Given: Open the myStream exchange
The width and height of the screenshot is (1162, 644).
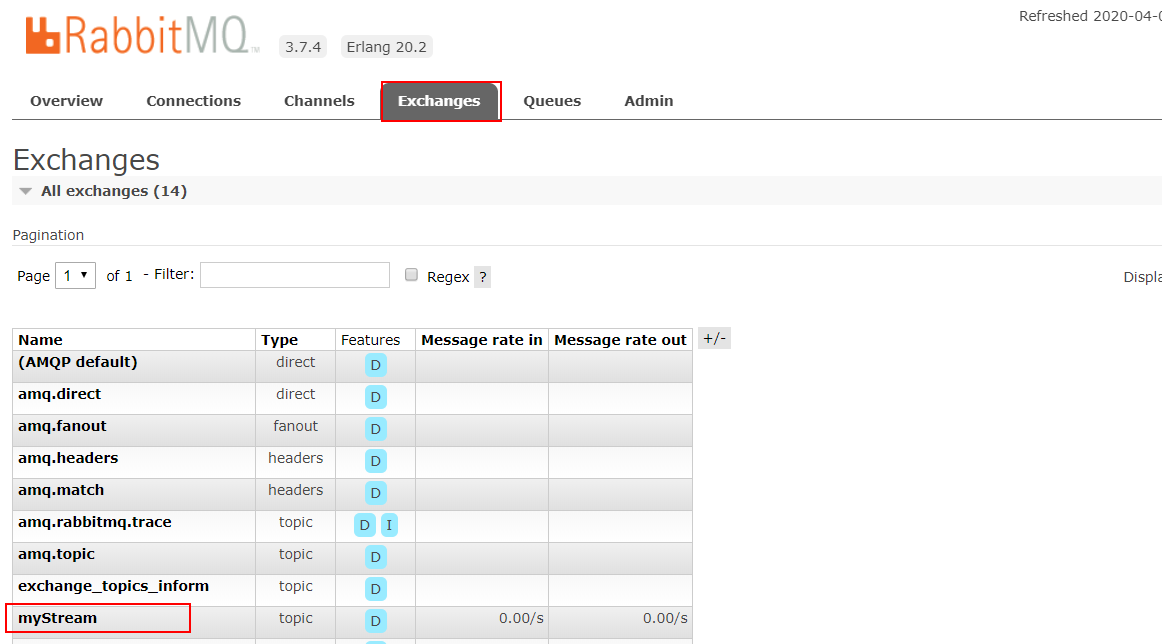Looking at the screenshot, I should coord(58,618).
